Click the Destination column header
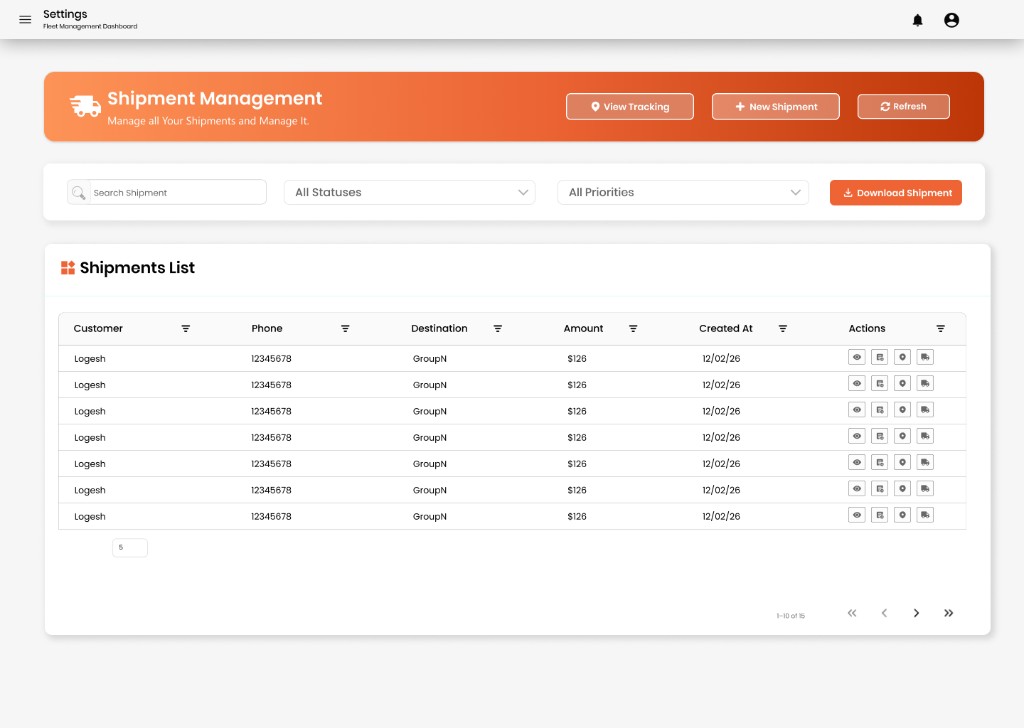This screenshot has height=728, width=1024. 440,328
